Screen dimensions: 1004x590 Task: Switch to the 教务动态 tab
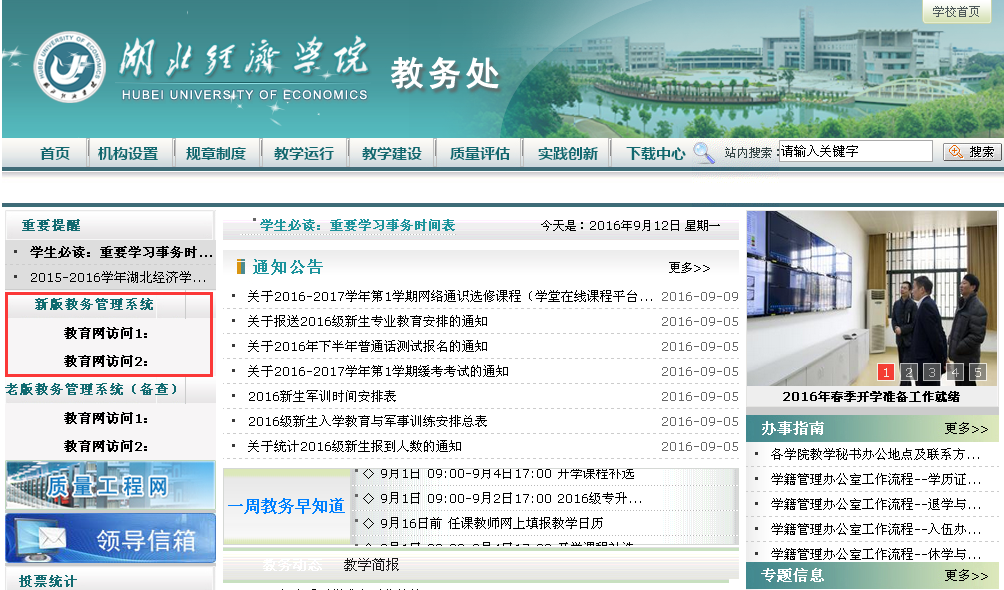pyautogui.click(x=292, y=564)
